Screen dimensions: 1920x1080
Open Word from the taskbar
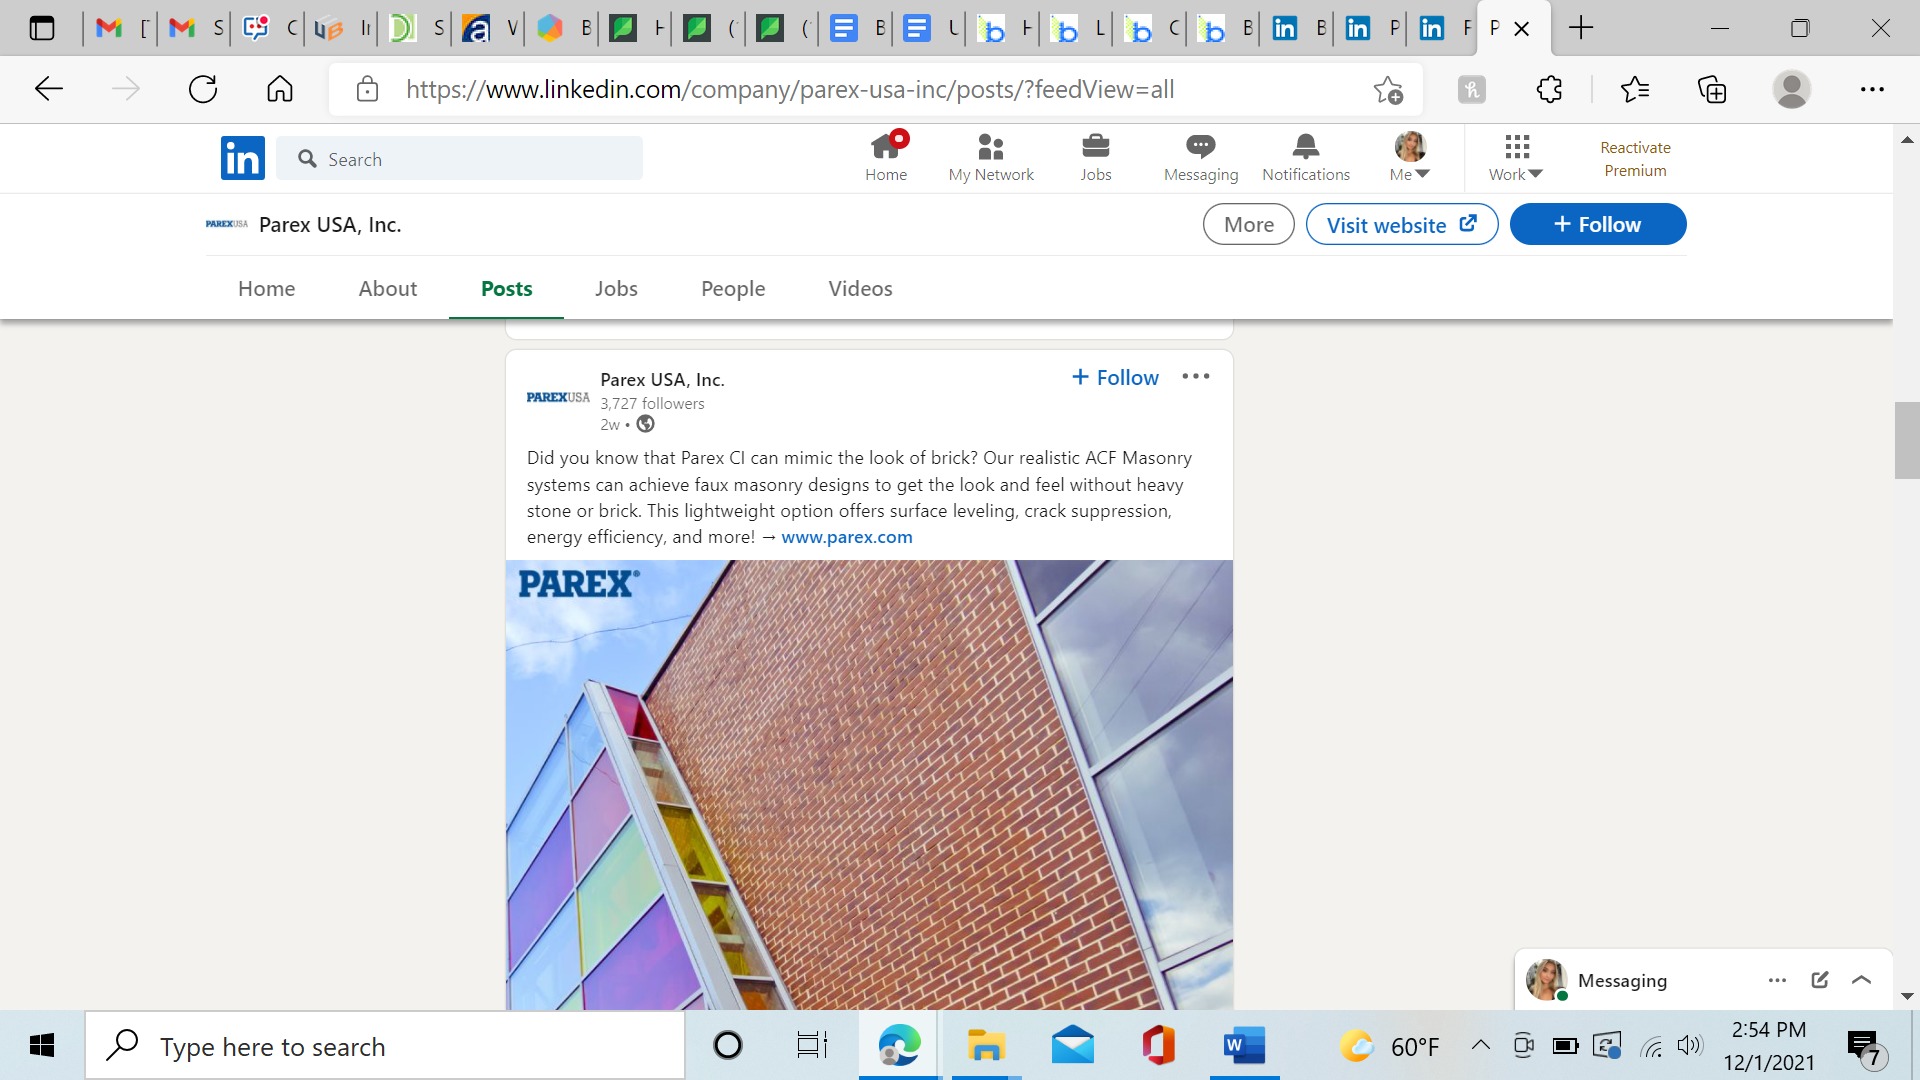coord(1244,1046)
